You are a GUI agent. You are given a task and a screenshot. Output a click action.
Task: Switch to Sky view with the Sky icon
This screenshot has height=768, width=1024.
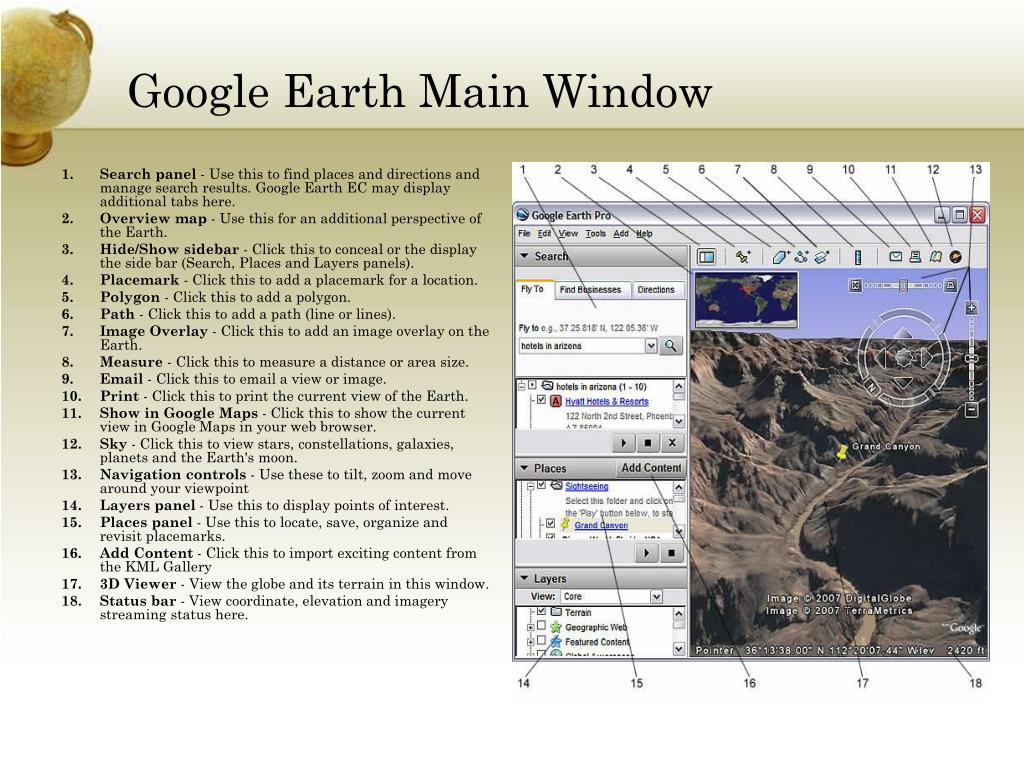click(x=955, y=257)
